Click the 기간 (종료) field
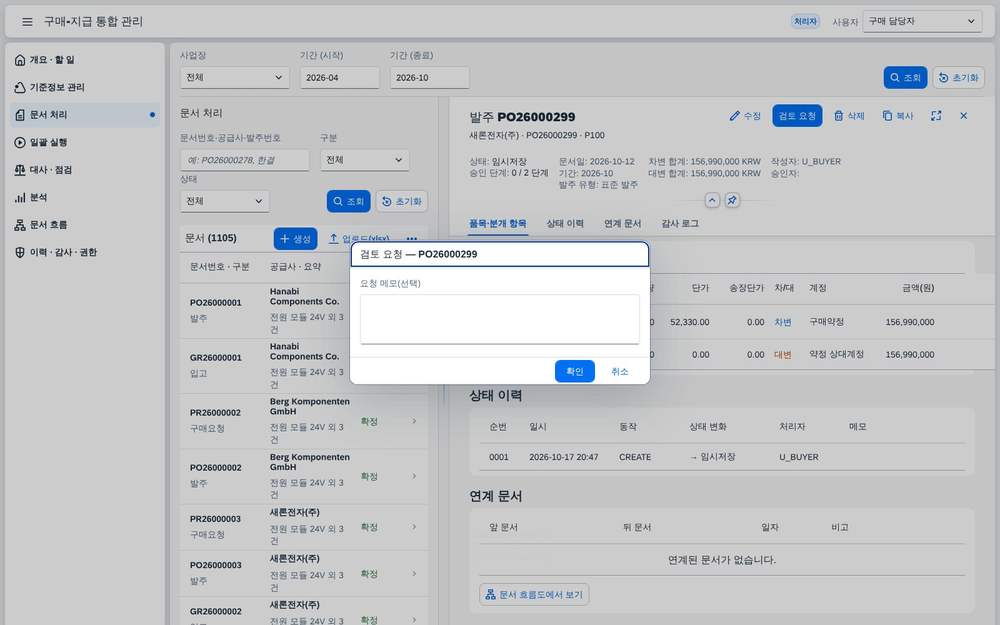Image resolution: width=1000 pixels, height=625 pixels. tap(429, 77)
